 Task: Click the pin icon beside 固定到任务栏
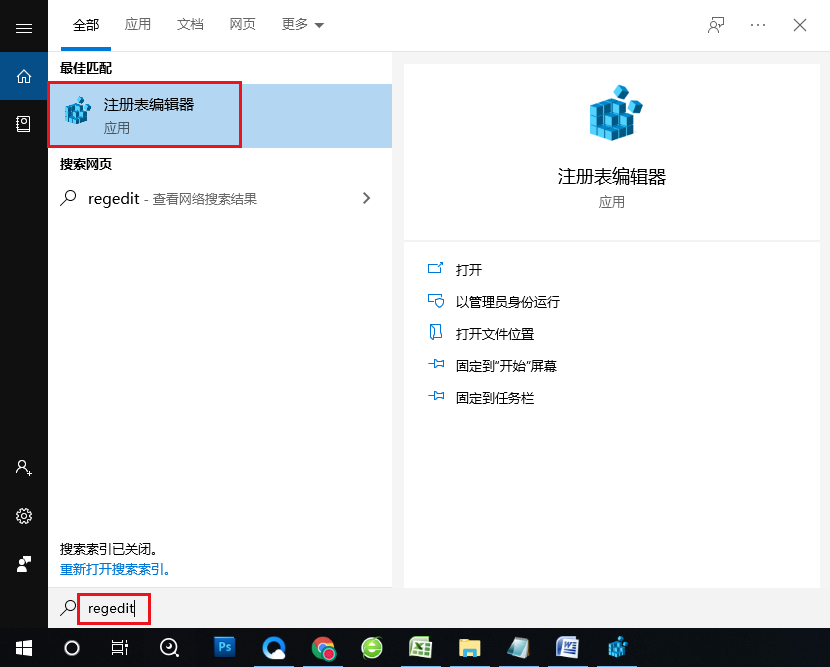click(x=436, y=396)
